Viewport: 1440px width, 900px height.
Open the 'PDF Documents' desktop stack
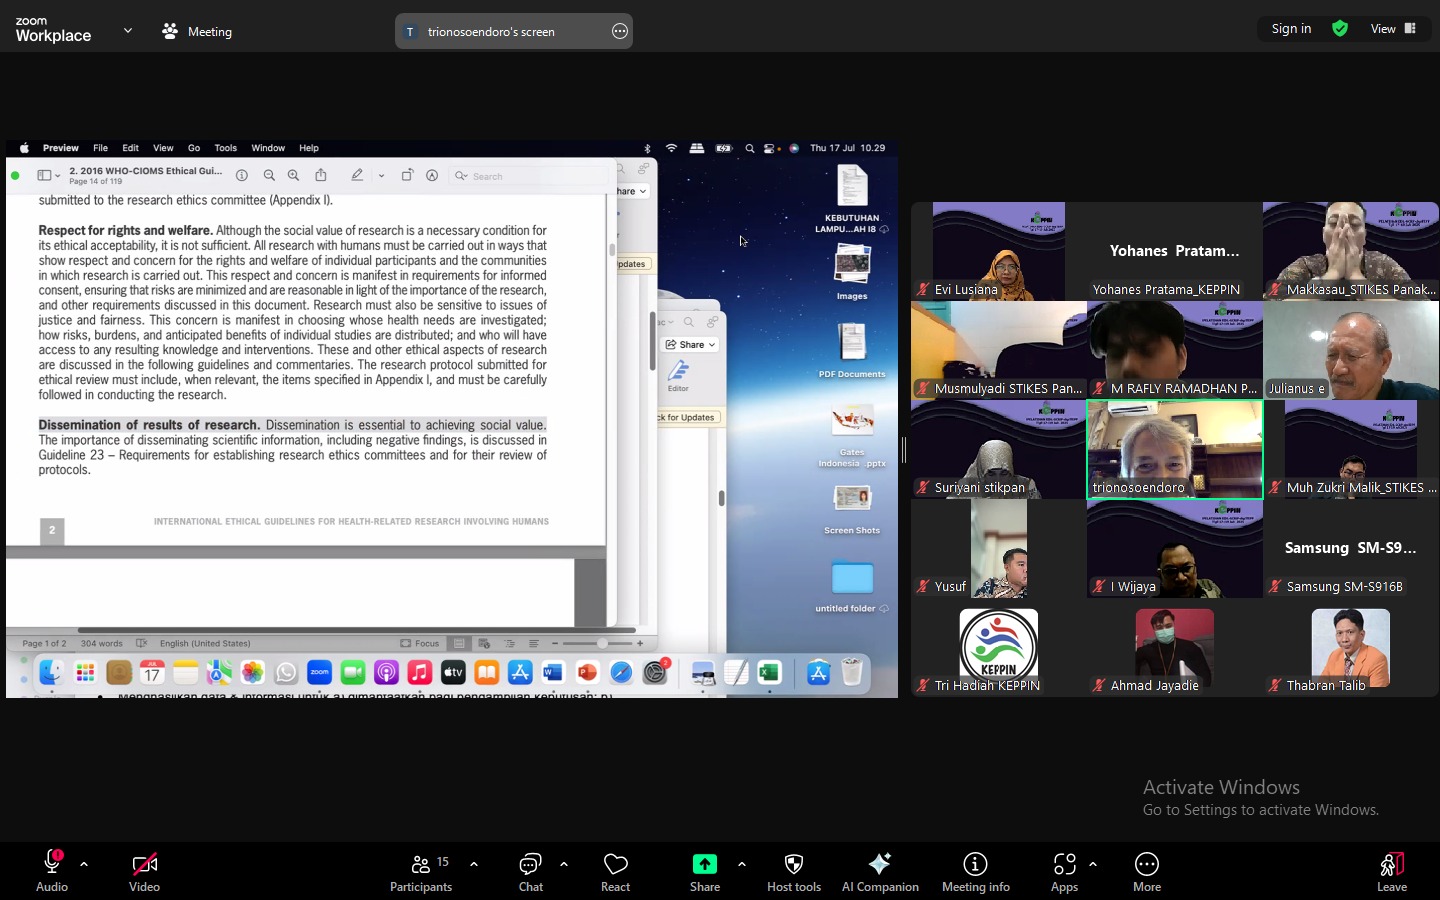pos(852,351)
